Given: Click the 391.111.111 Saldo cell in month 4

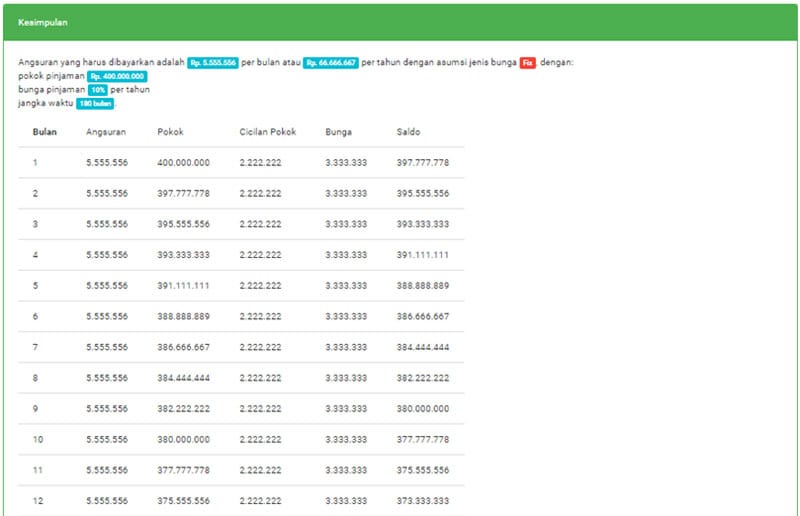Looking at the screenshot, I should pos(422,255).
